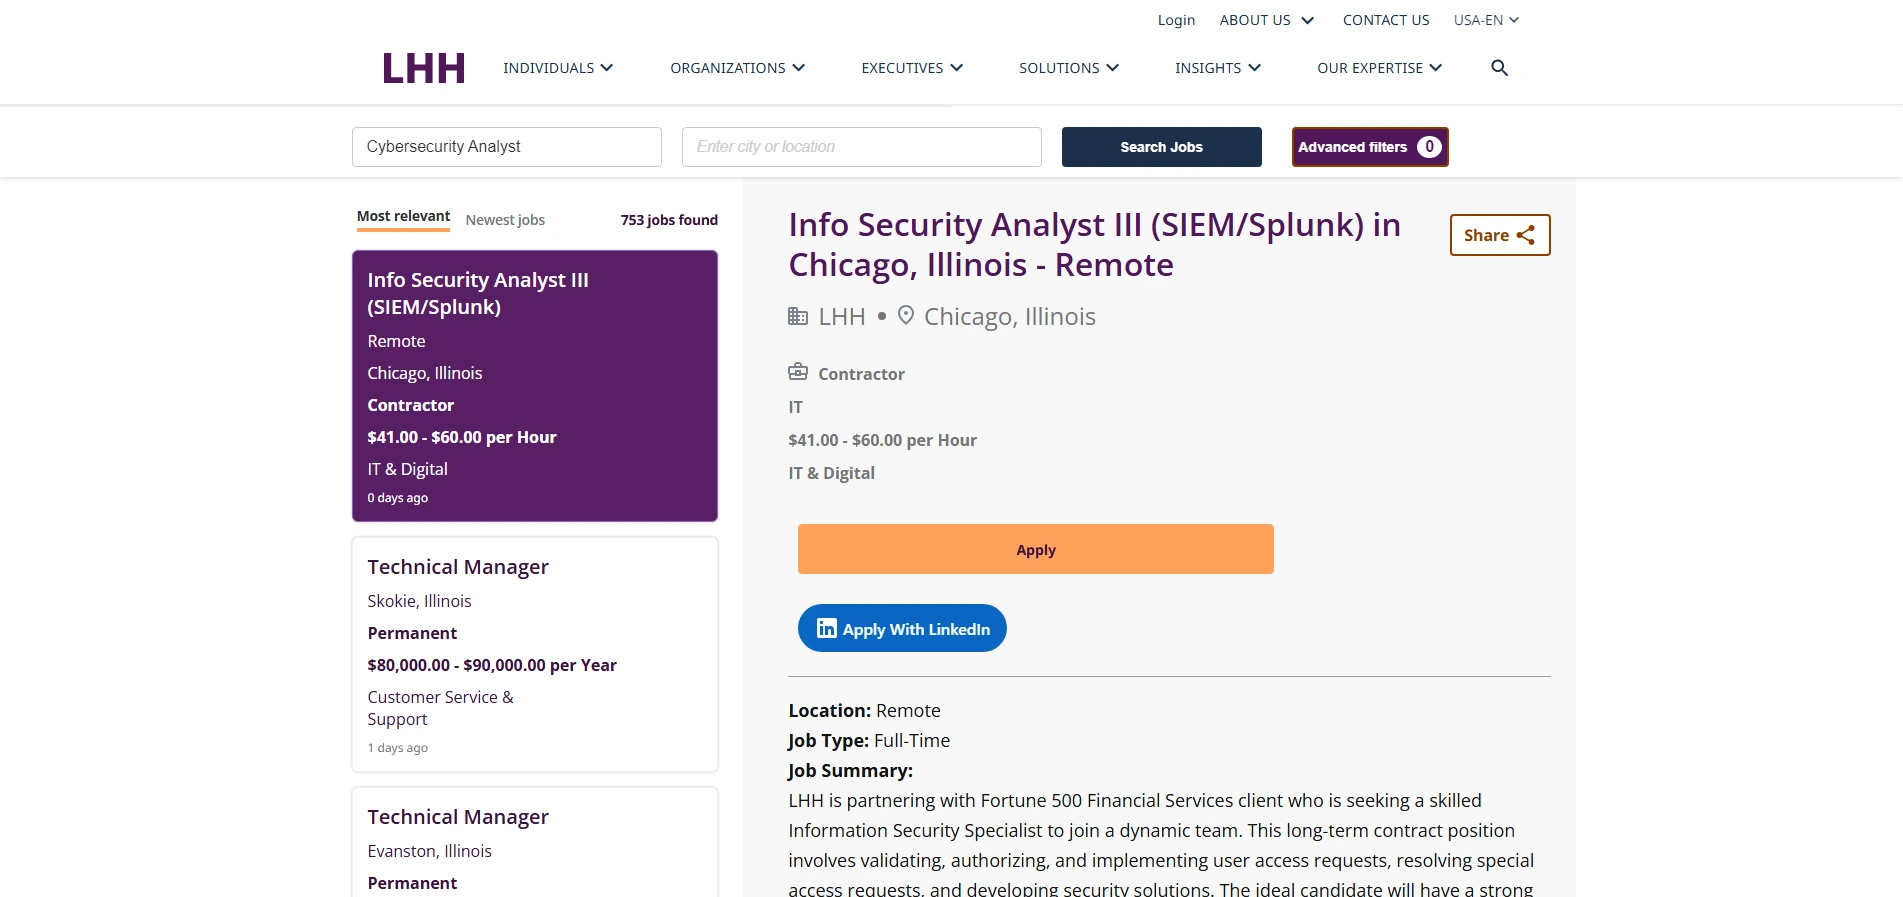This screenshot has width=1903, height=897.
Task: Expand the Individuals menu
Action: coord(558,68)
